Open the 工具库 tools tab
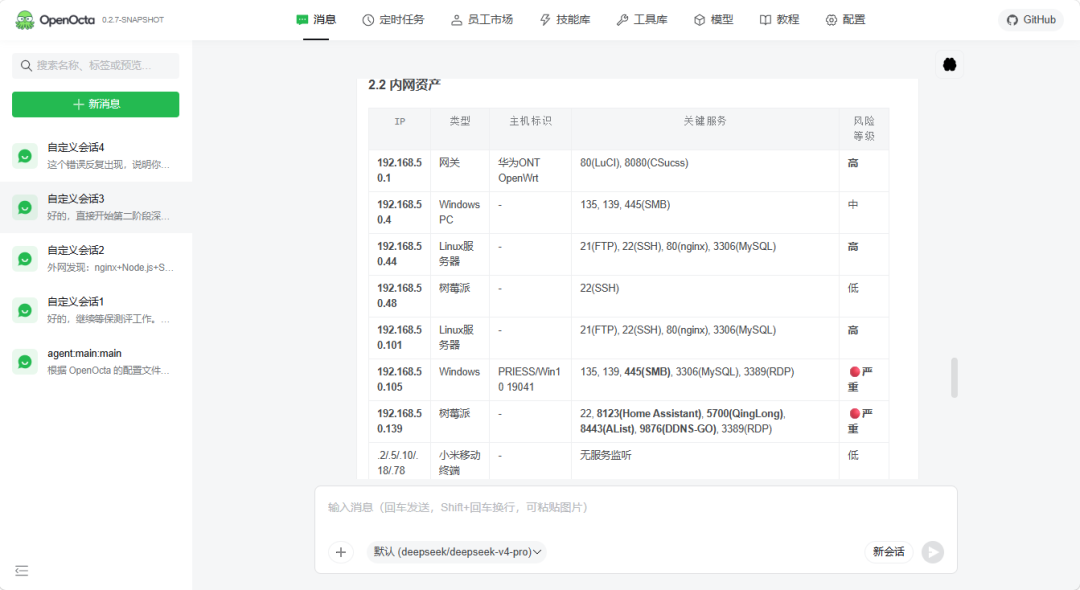Viewport: 1080px width, 590px height. 642,20
